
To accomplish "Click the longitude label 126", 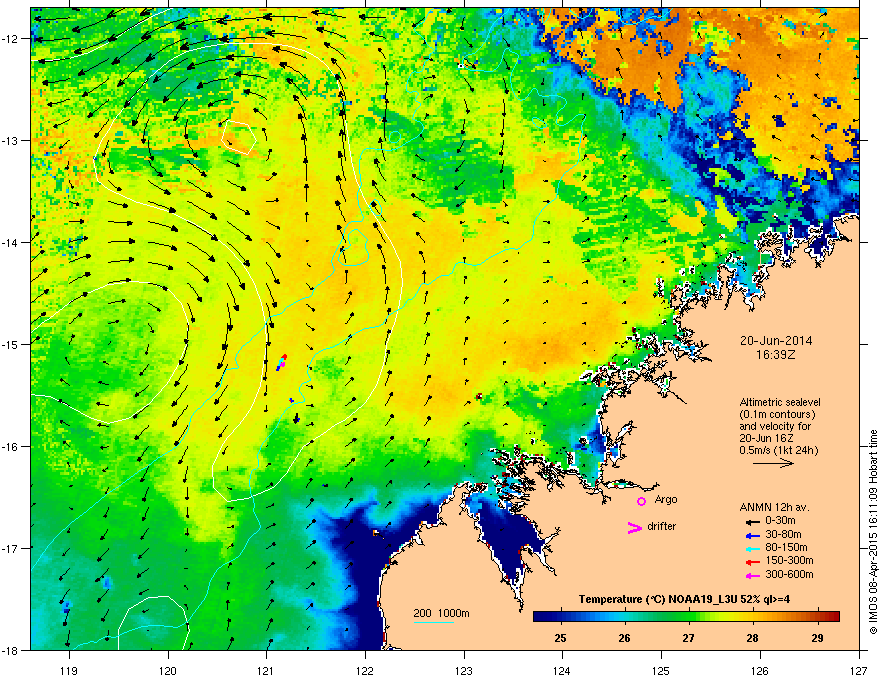I will 760,671.
